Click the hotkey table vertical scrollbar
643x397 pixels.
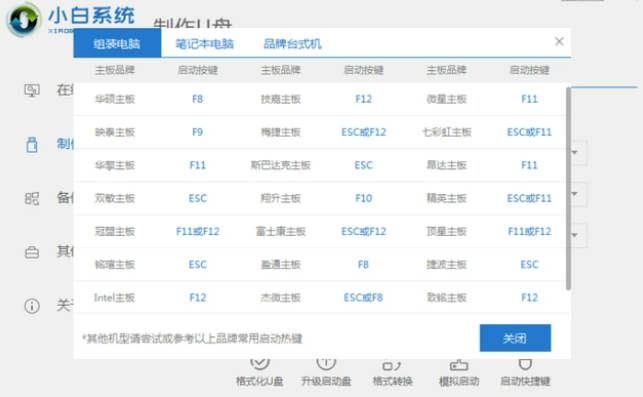tap(568, 188)
